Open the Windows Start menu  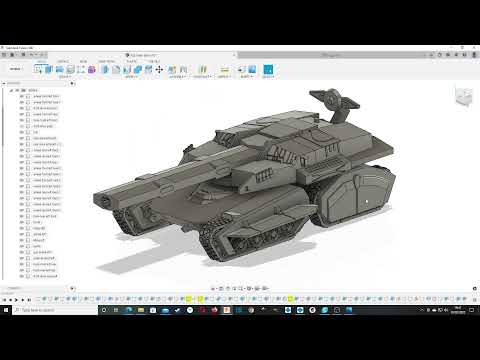pyautogui.click(x=6, y=310)
